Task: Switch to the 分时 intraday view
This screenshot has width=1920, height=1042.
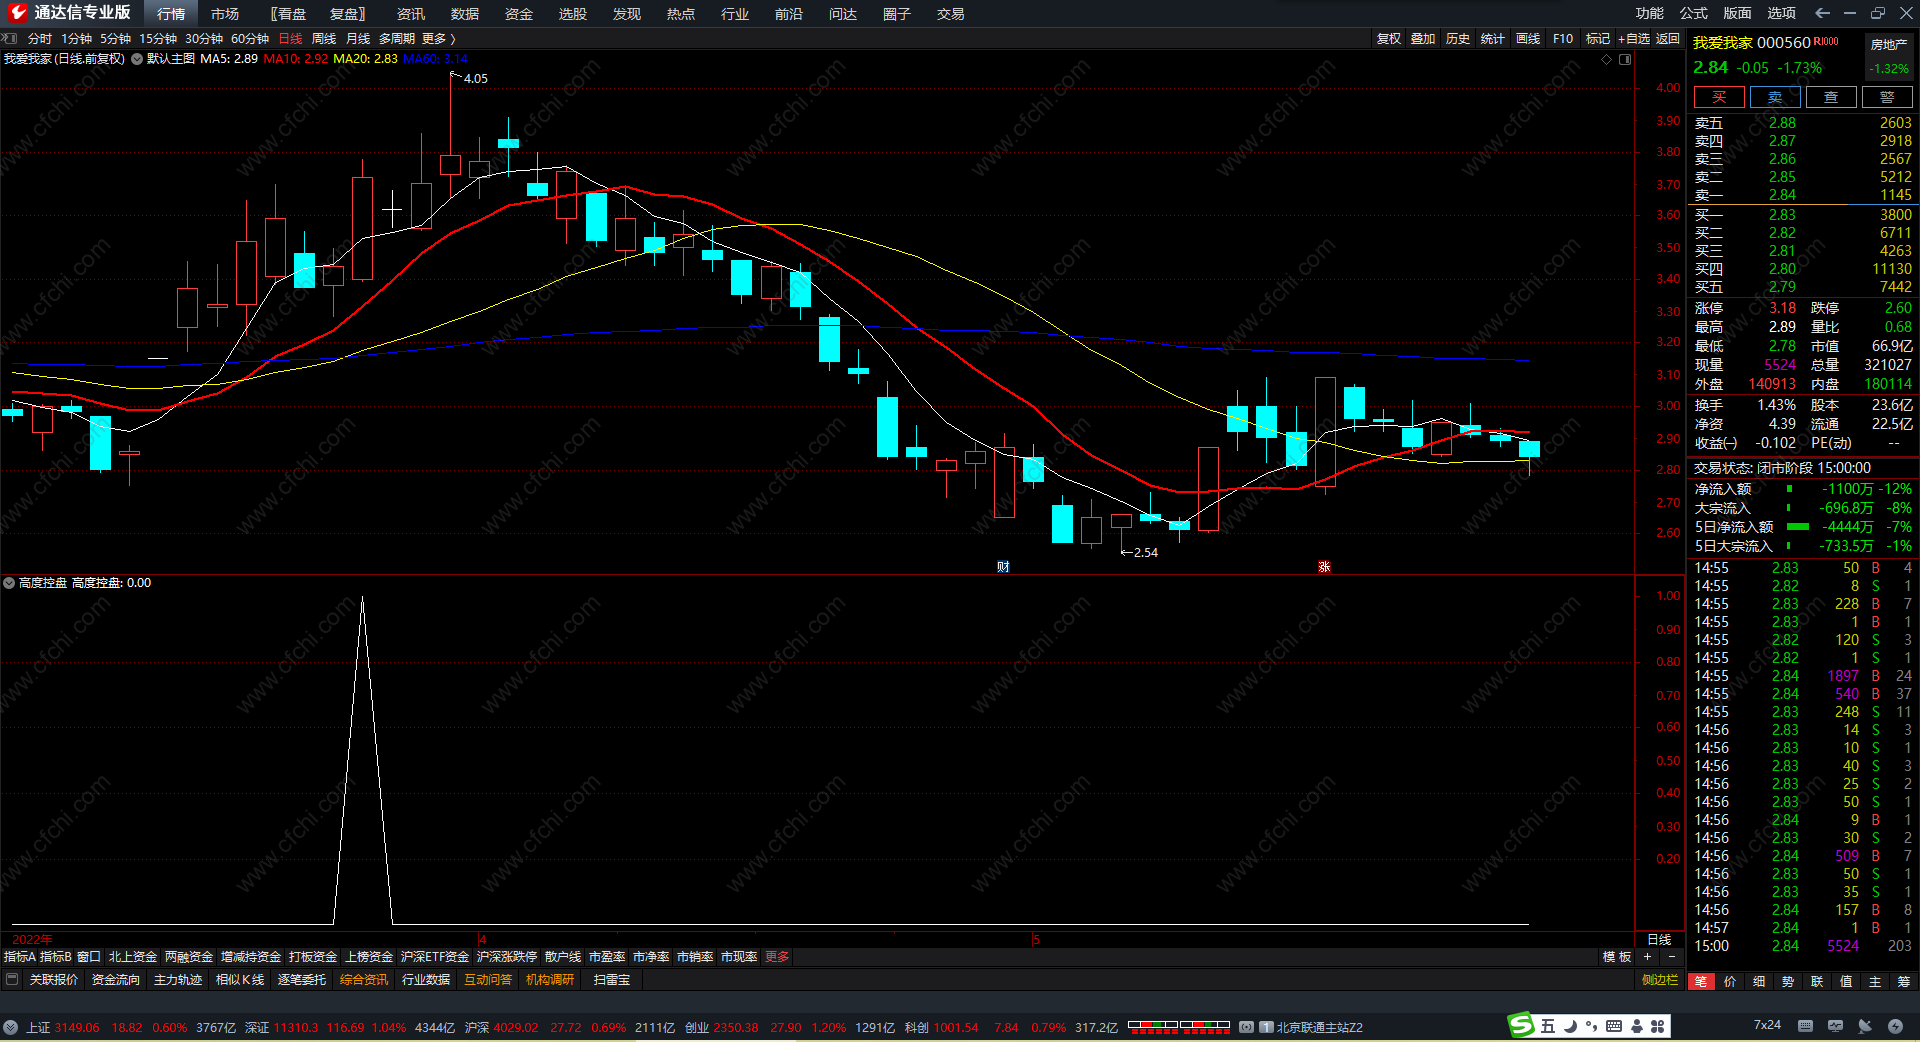Action: point(40,39)
